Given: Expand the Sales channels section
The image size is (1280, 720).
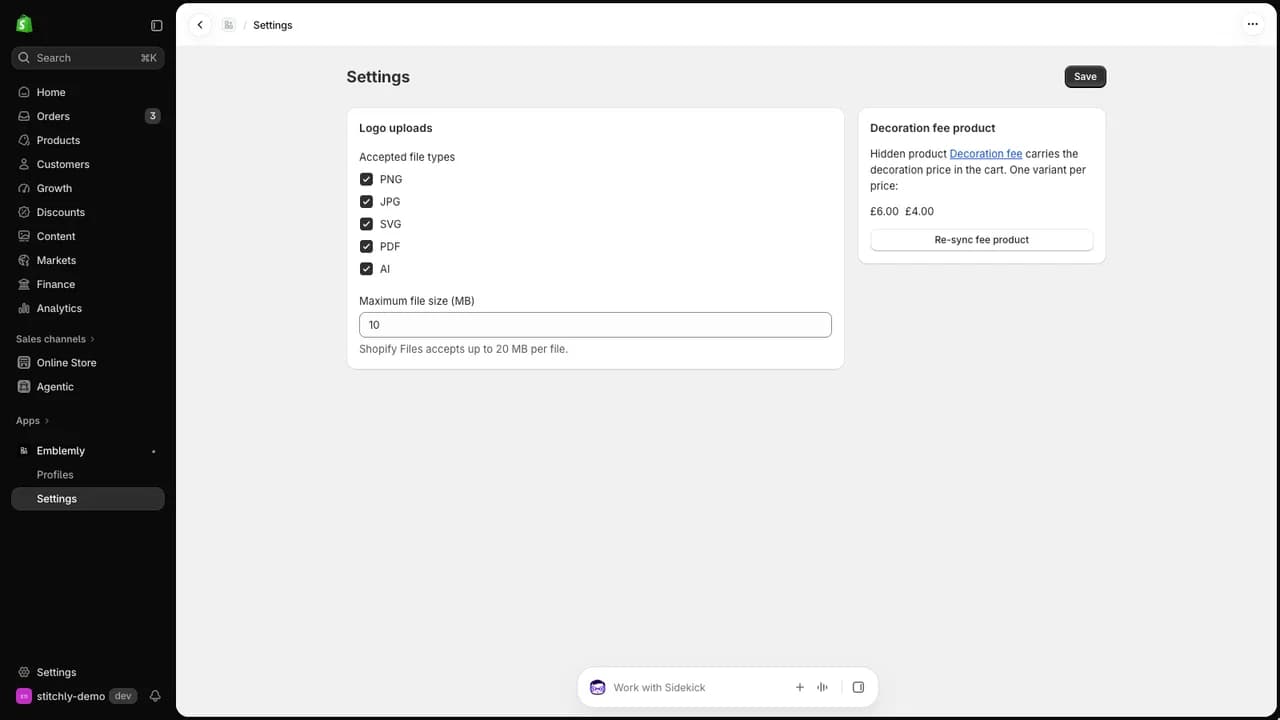Looking at the screenshot, I should (x=55, y=339).
